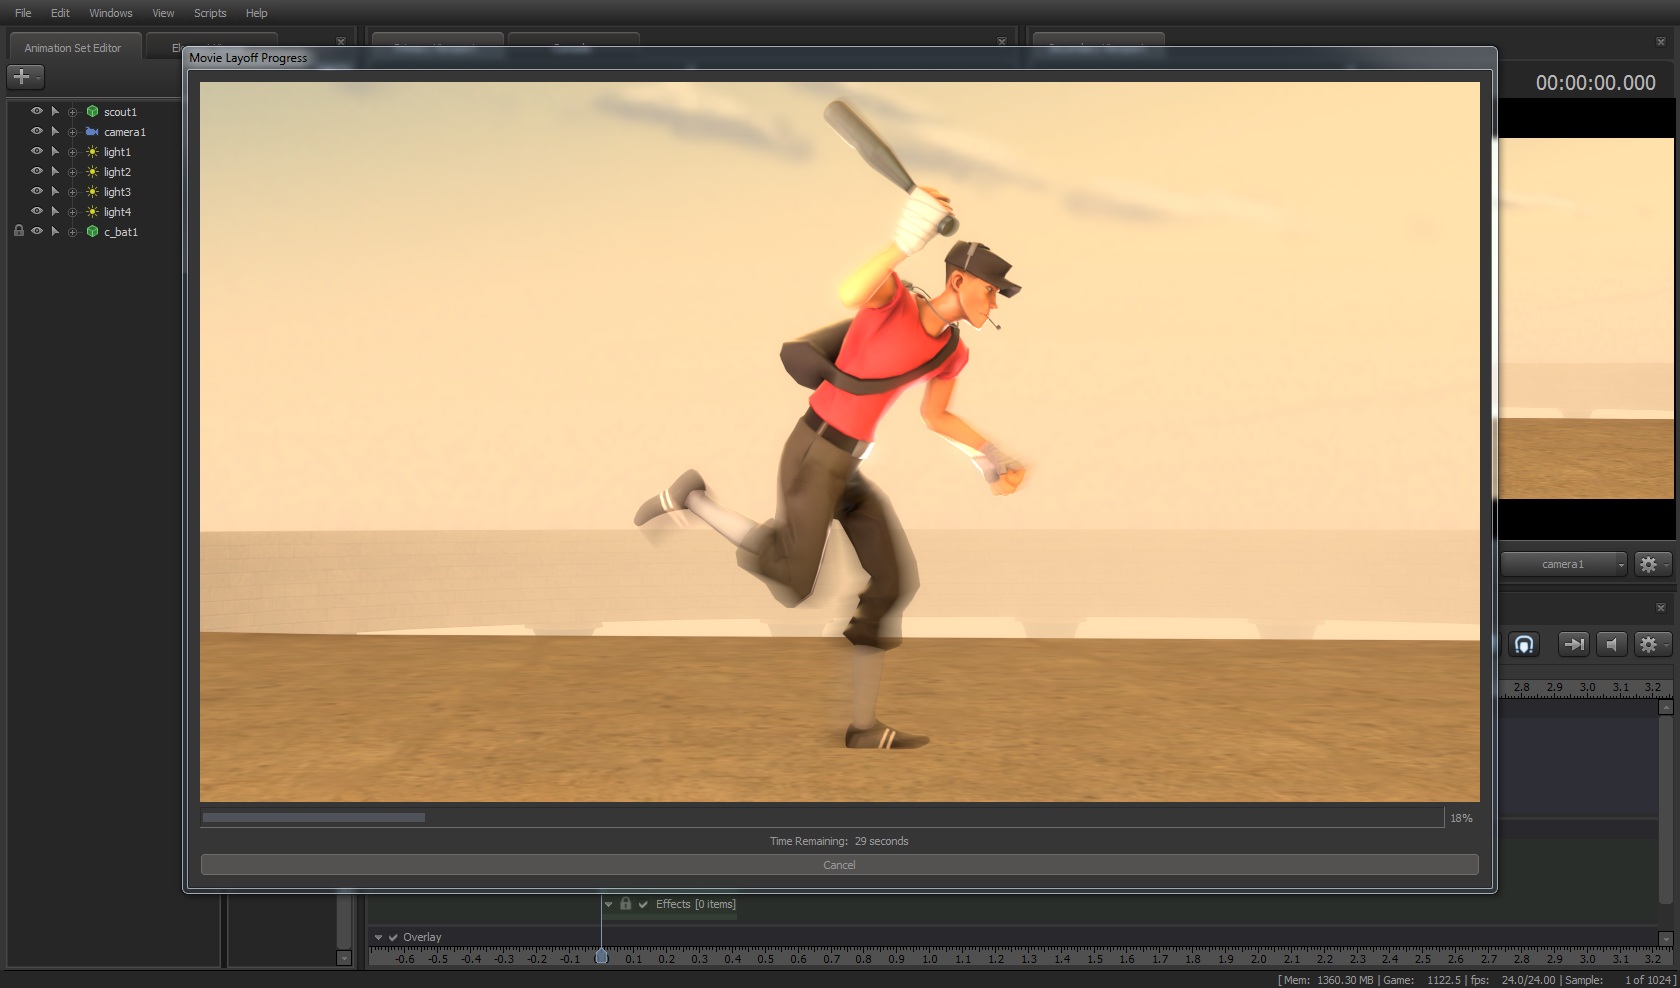Cancel the movie layoff render

pyautogui.click(x=839, y=865)
